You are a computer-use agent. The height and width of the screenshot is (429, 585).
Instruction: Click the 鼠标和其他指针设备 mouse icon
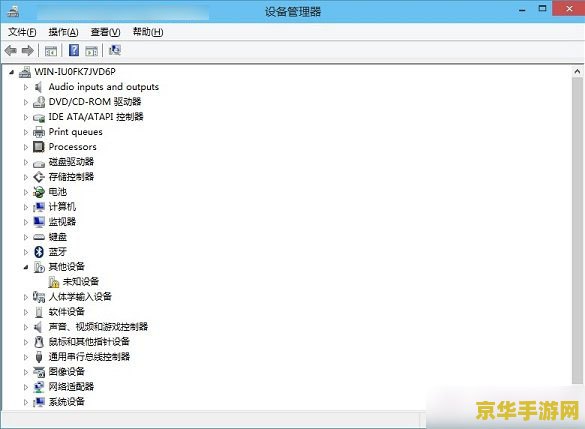click(x=39, y=342)
